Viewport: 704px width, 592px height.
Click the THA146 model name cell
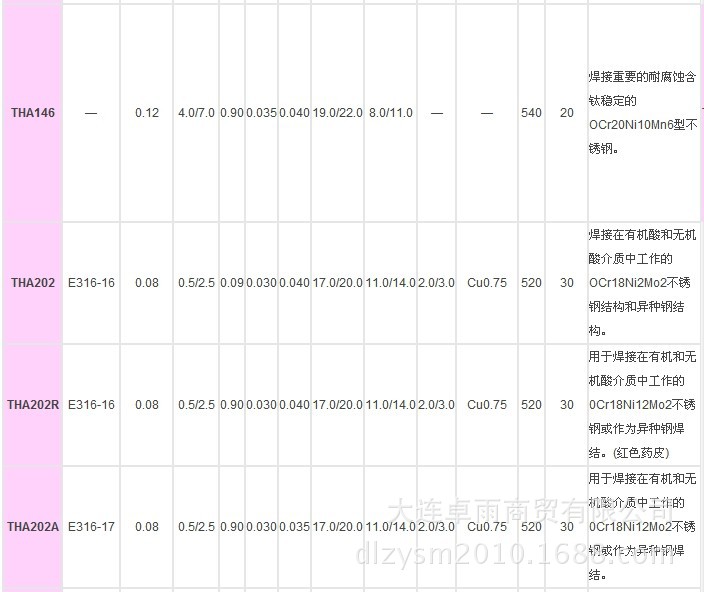point(32,113)
